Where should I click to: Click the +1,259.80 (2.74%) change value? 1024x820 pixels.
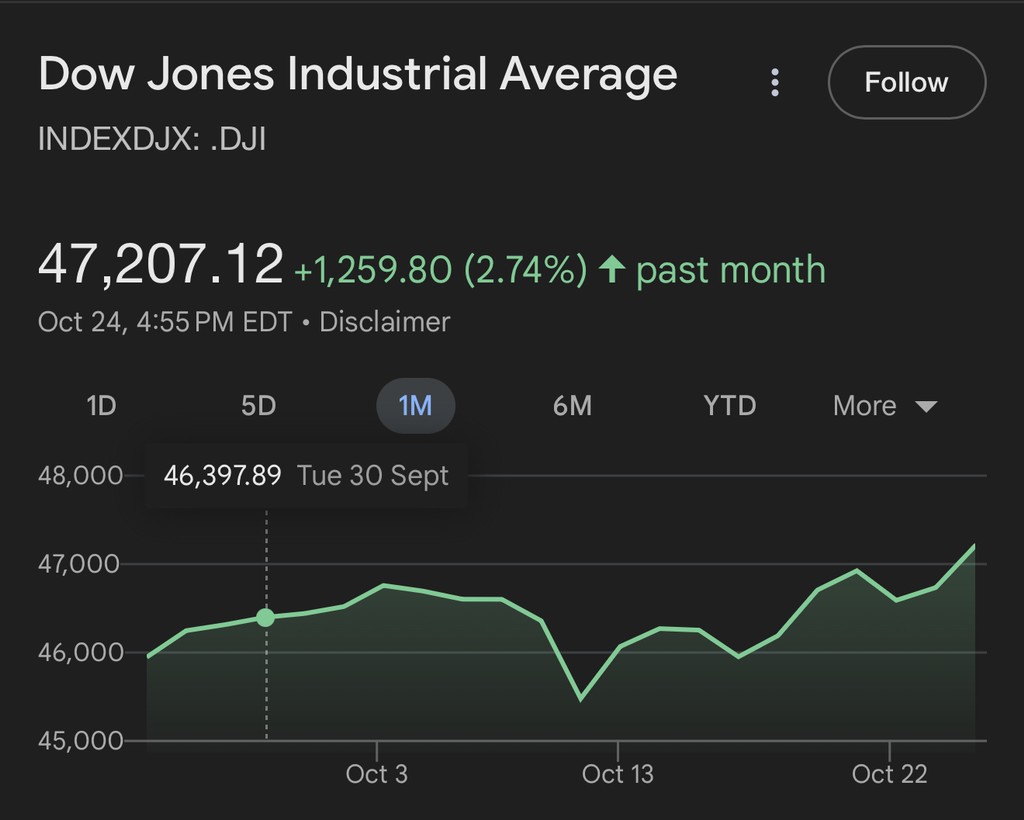click(440, 270)
